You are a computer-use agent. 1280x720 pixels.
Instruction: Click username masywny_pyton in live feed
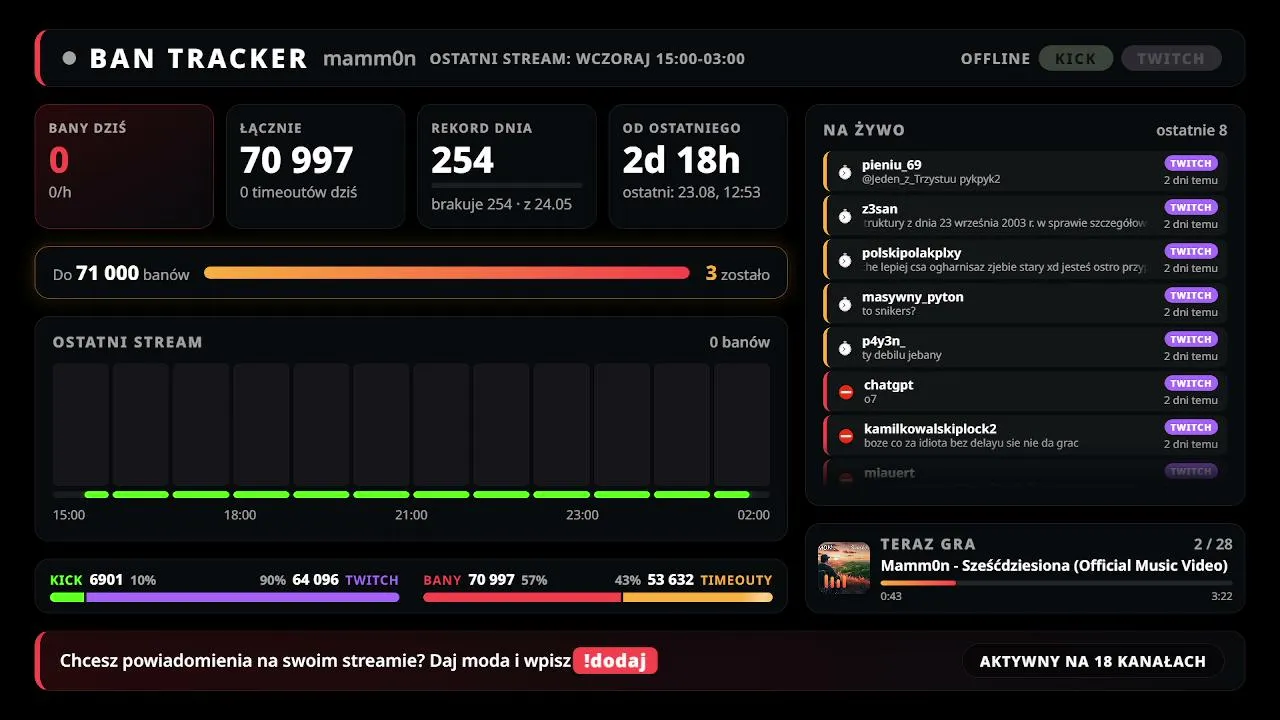(x=913, y=296)
